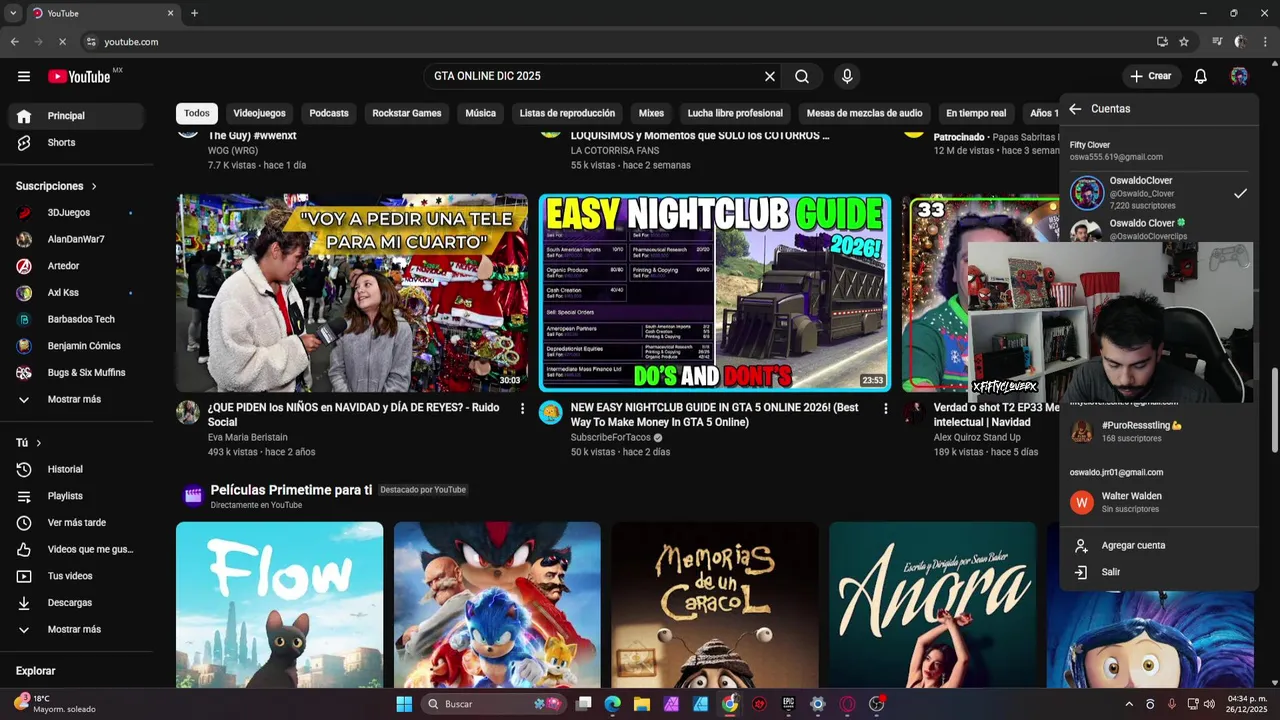Select Salir to sign out

pos(1159,572)
